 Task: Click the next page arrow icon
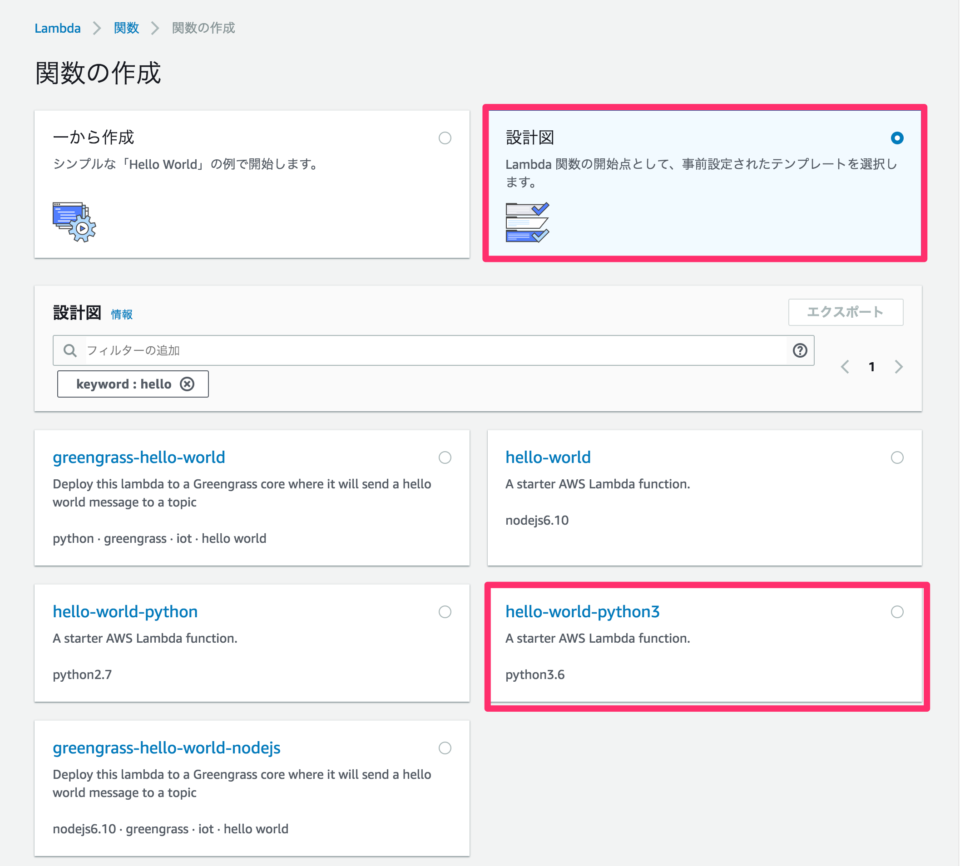[x=898, y=366]
